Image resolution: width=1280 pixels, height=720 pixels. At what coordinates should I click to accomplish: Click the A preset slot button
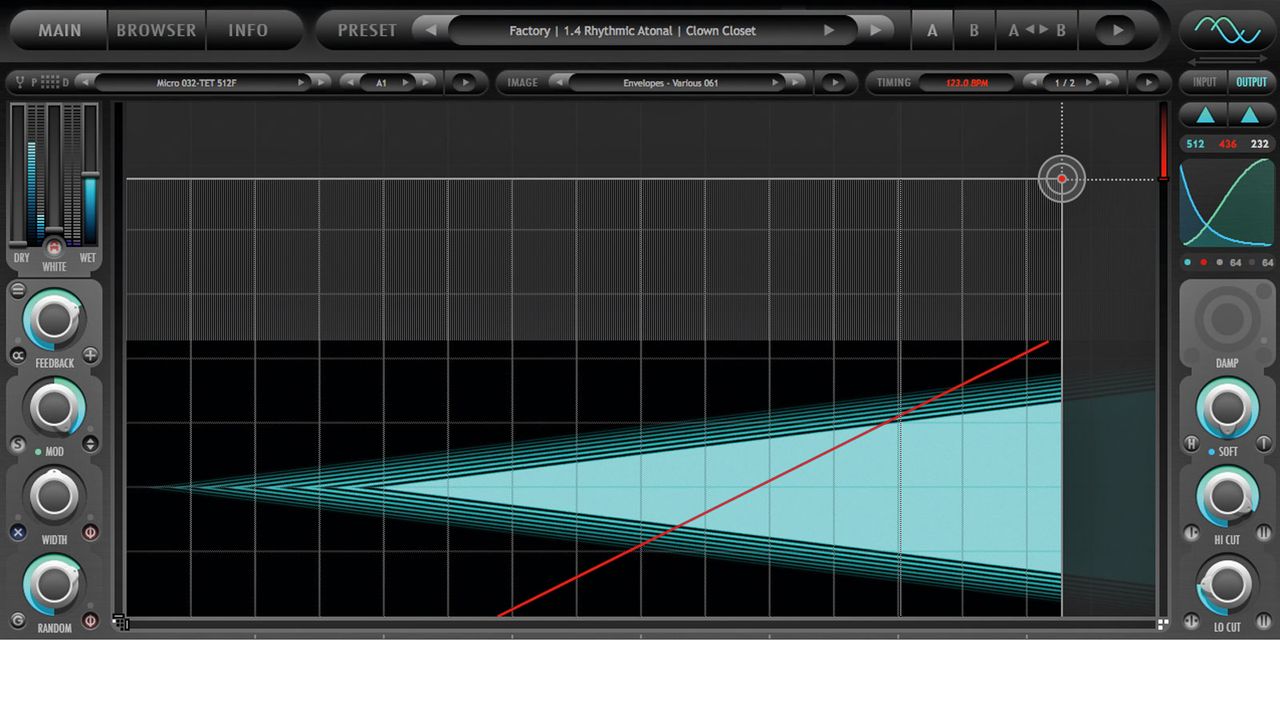[932, 31]
